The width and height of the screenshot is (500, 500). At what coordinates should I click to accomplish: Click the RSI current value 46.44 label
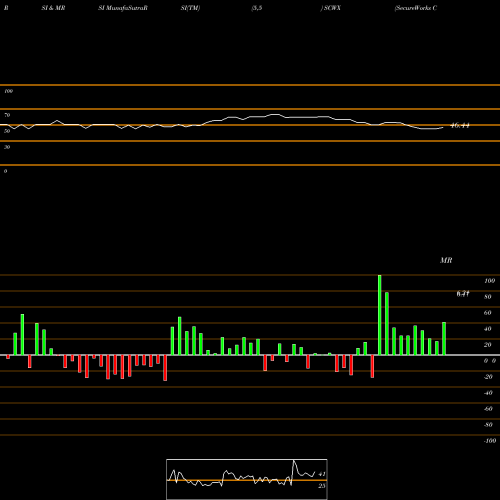coord(460,126)
